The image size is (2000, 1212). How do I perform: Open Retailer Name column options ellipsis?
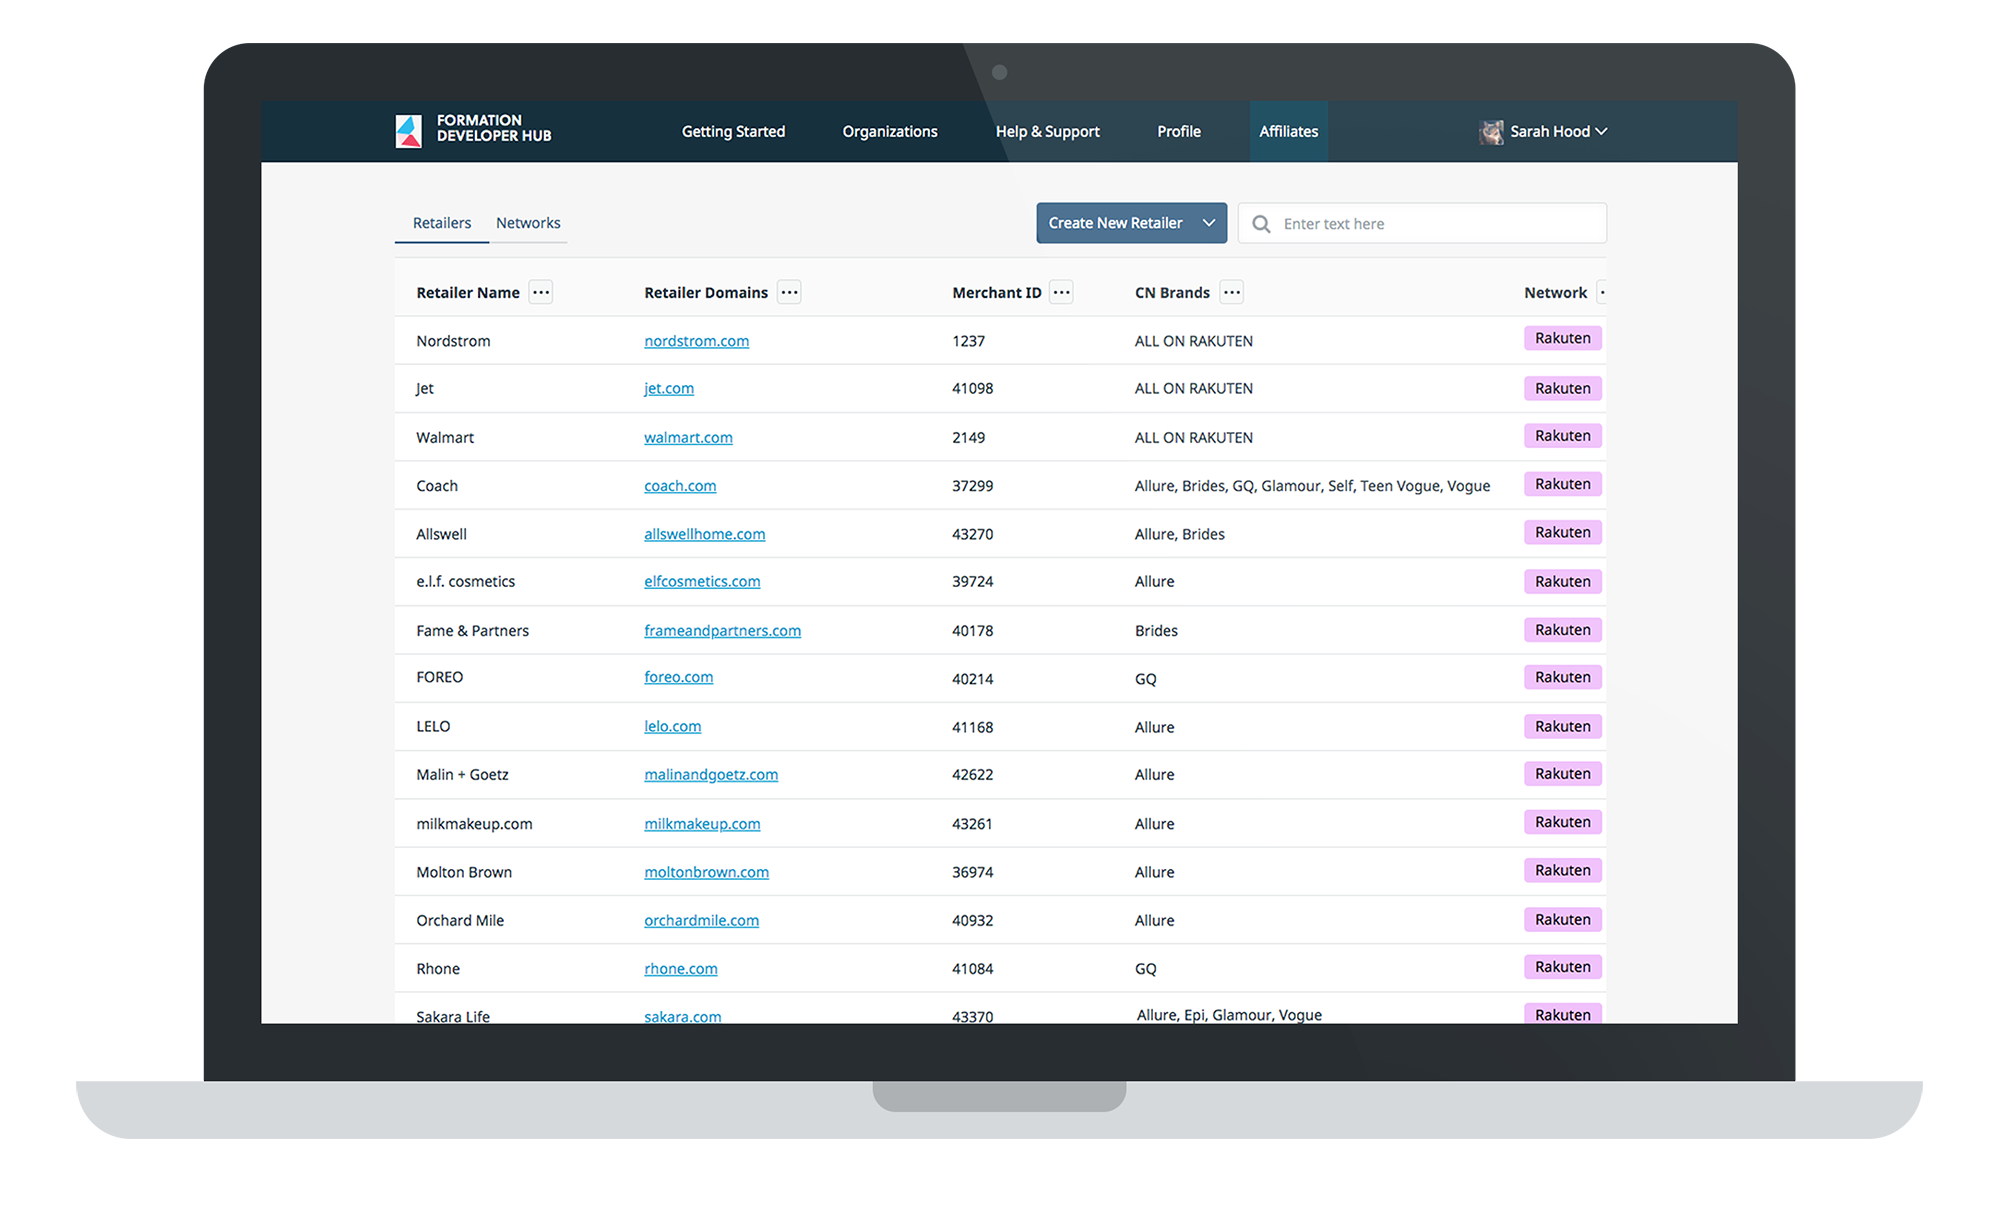(x=541, y=292)
